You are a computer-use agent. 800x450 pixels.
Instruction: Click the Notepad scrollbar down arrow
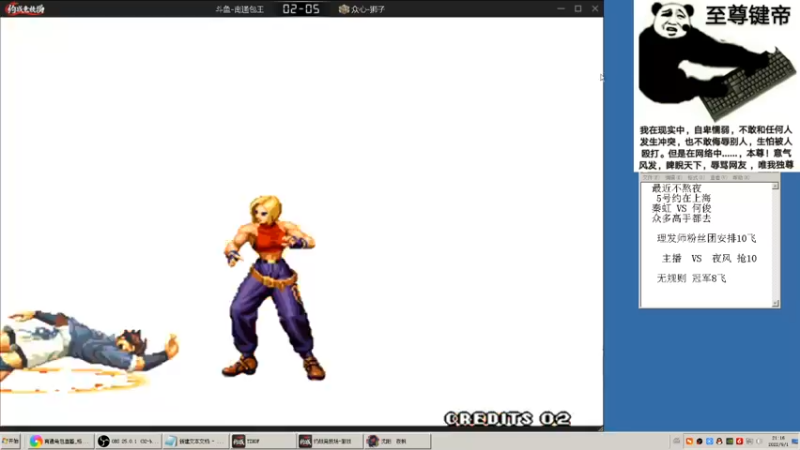pyautogui.click(x=775, y=304)
